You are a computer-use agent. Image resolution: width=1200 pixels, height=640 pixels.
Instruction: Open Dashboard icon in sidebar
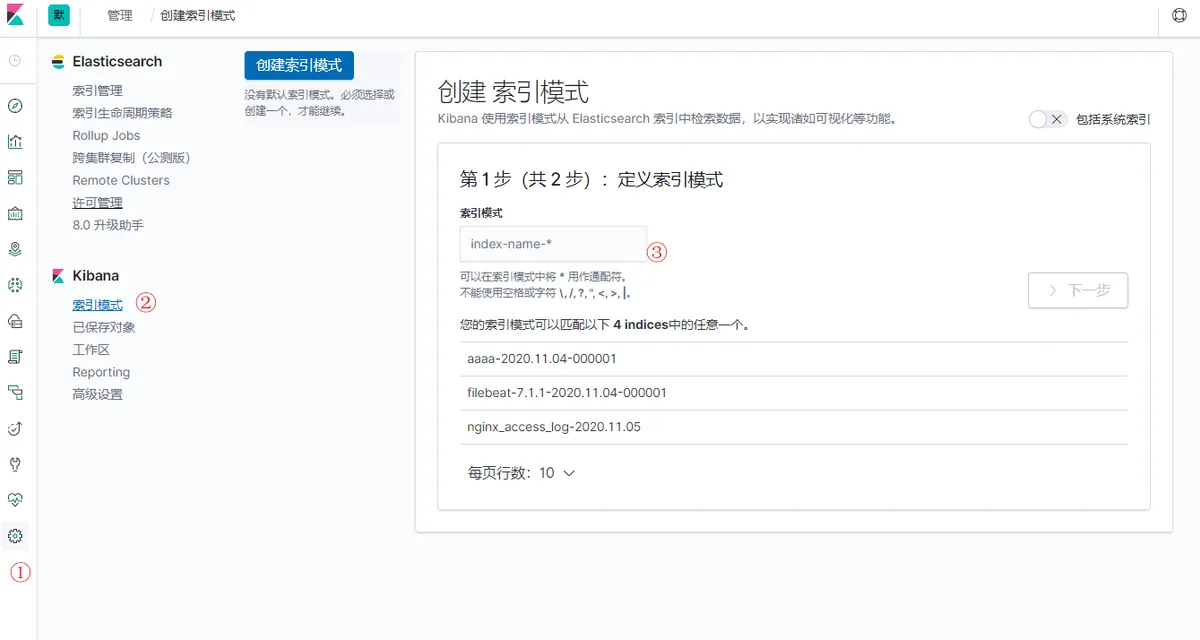click(x=15, y=177)
